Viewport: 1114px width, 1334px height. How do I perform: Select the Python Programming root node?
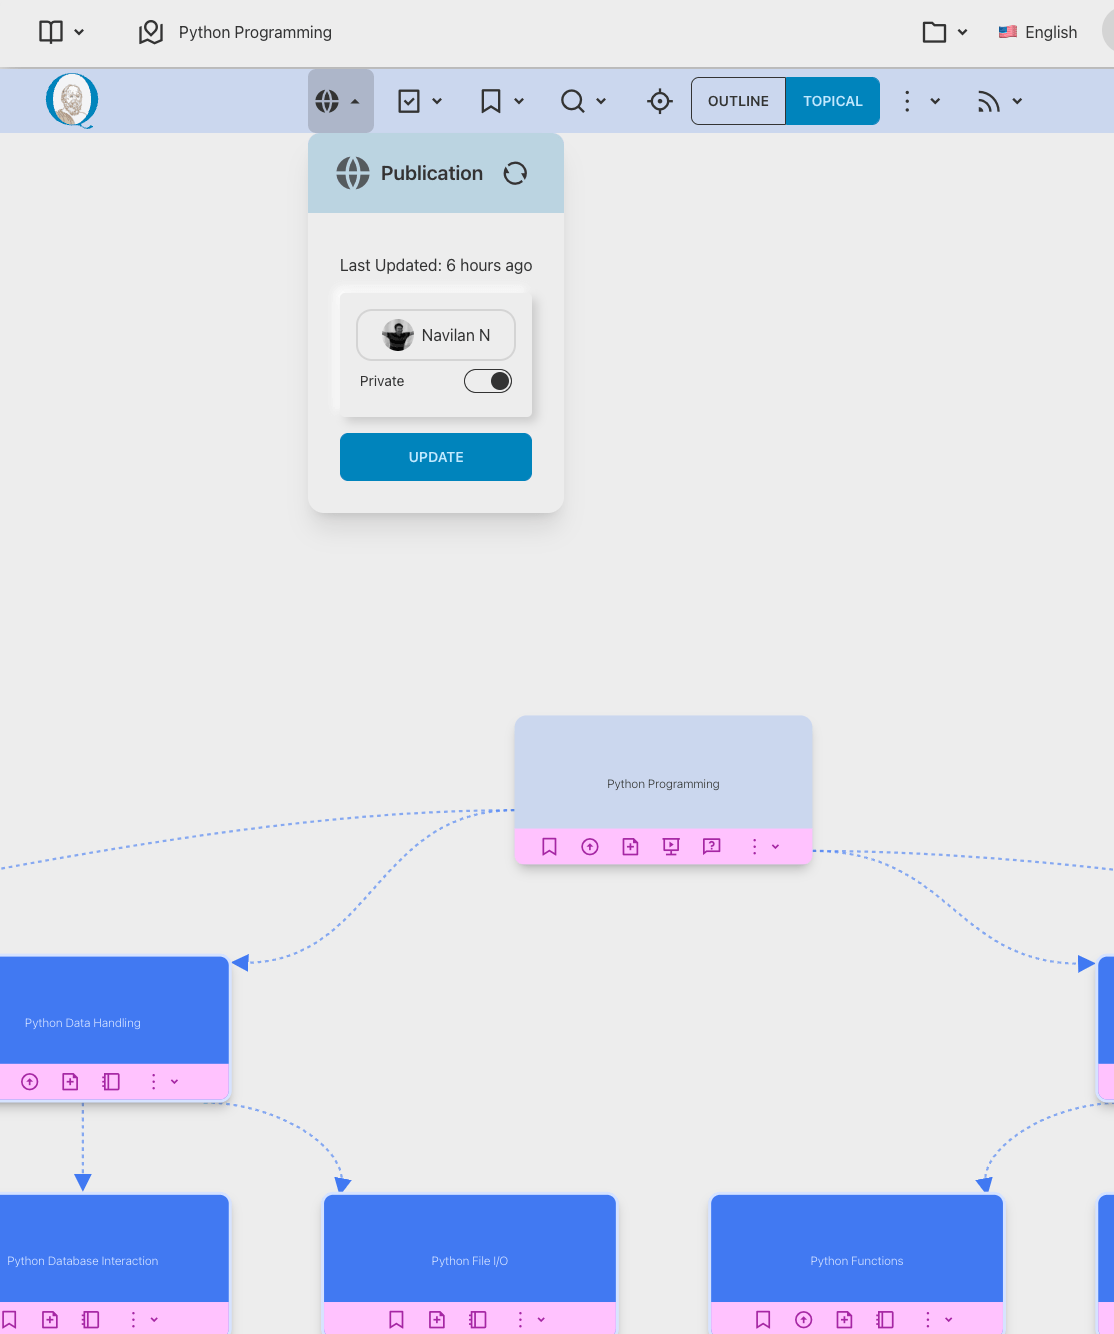(x=663, y=773)
